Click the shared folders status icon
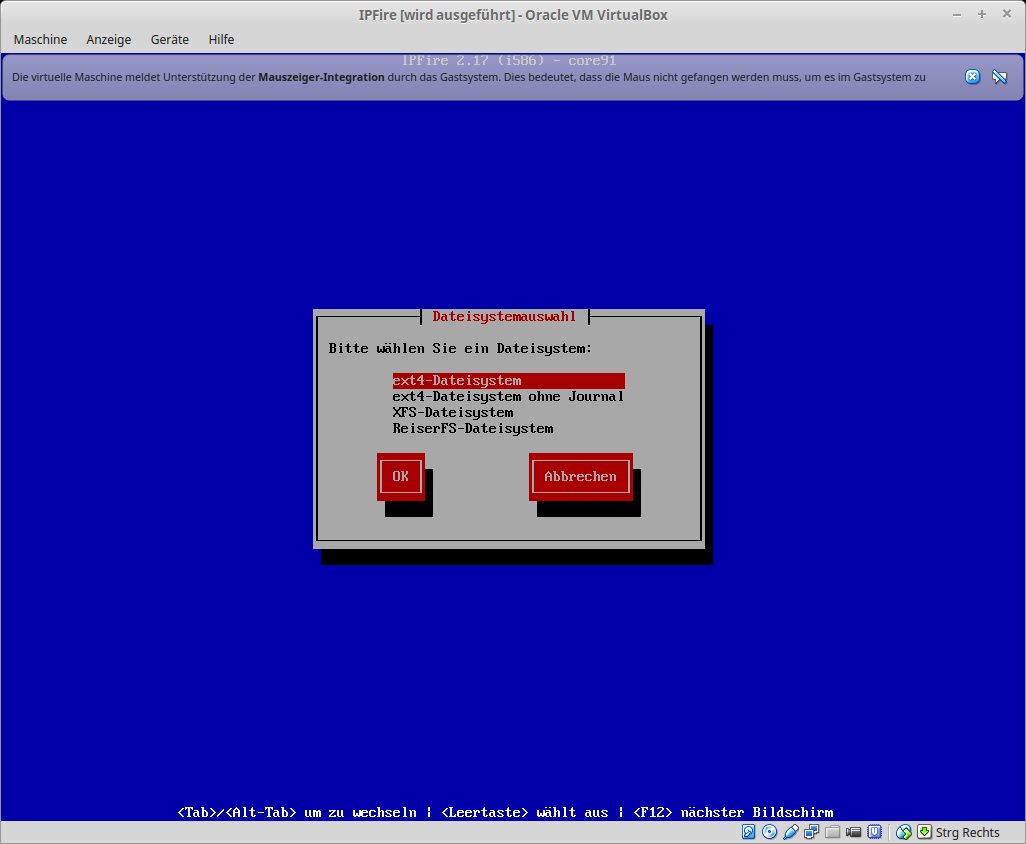This screenshot has width=1026, height=844. click(832, 832)
